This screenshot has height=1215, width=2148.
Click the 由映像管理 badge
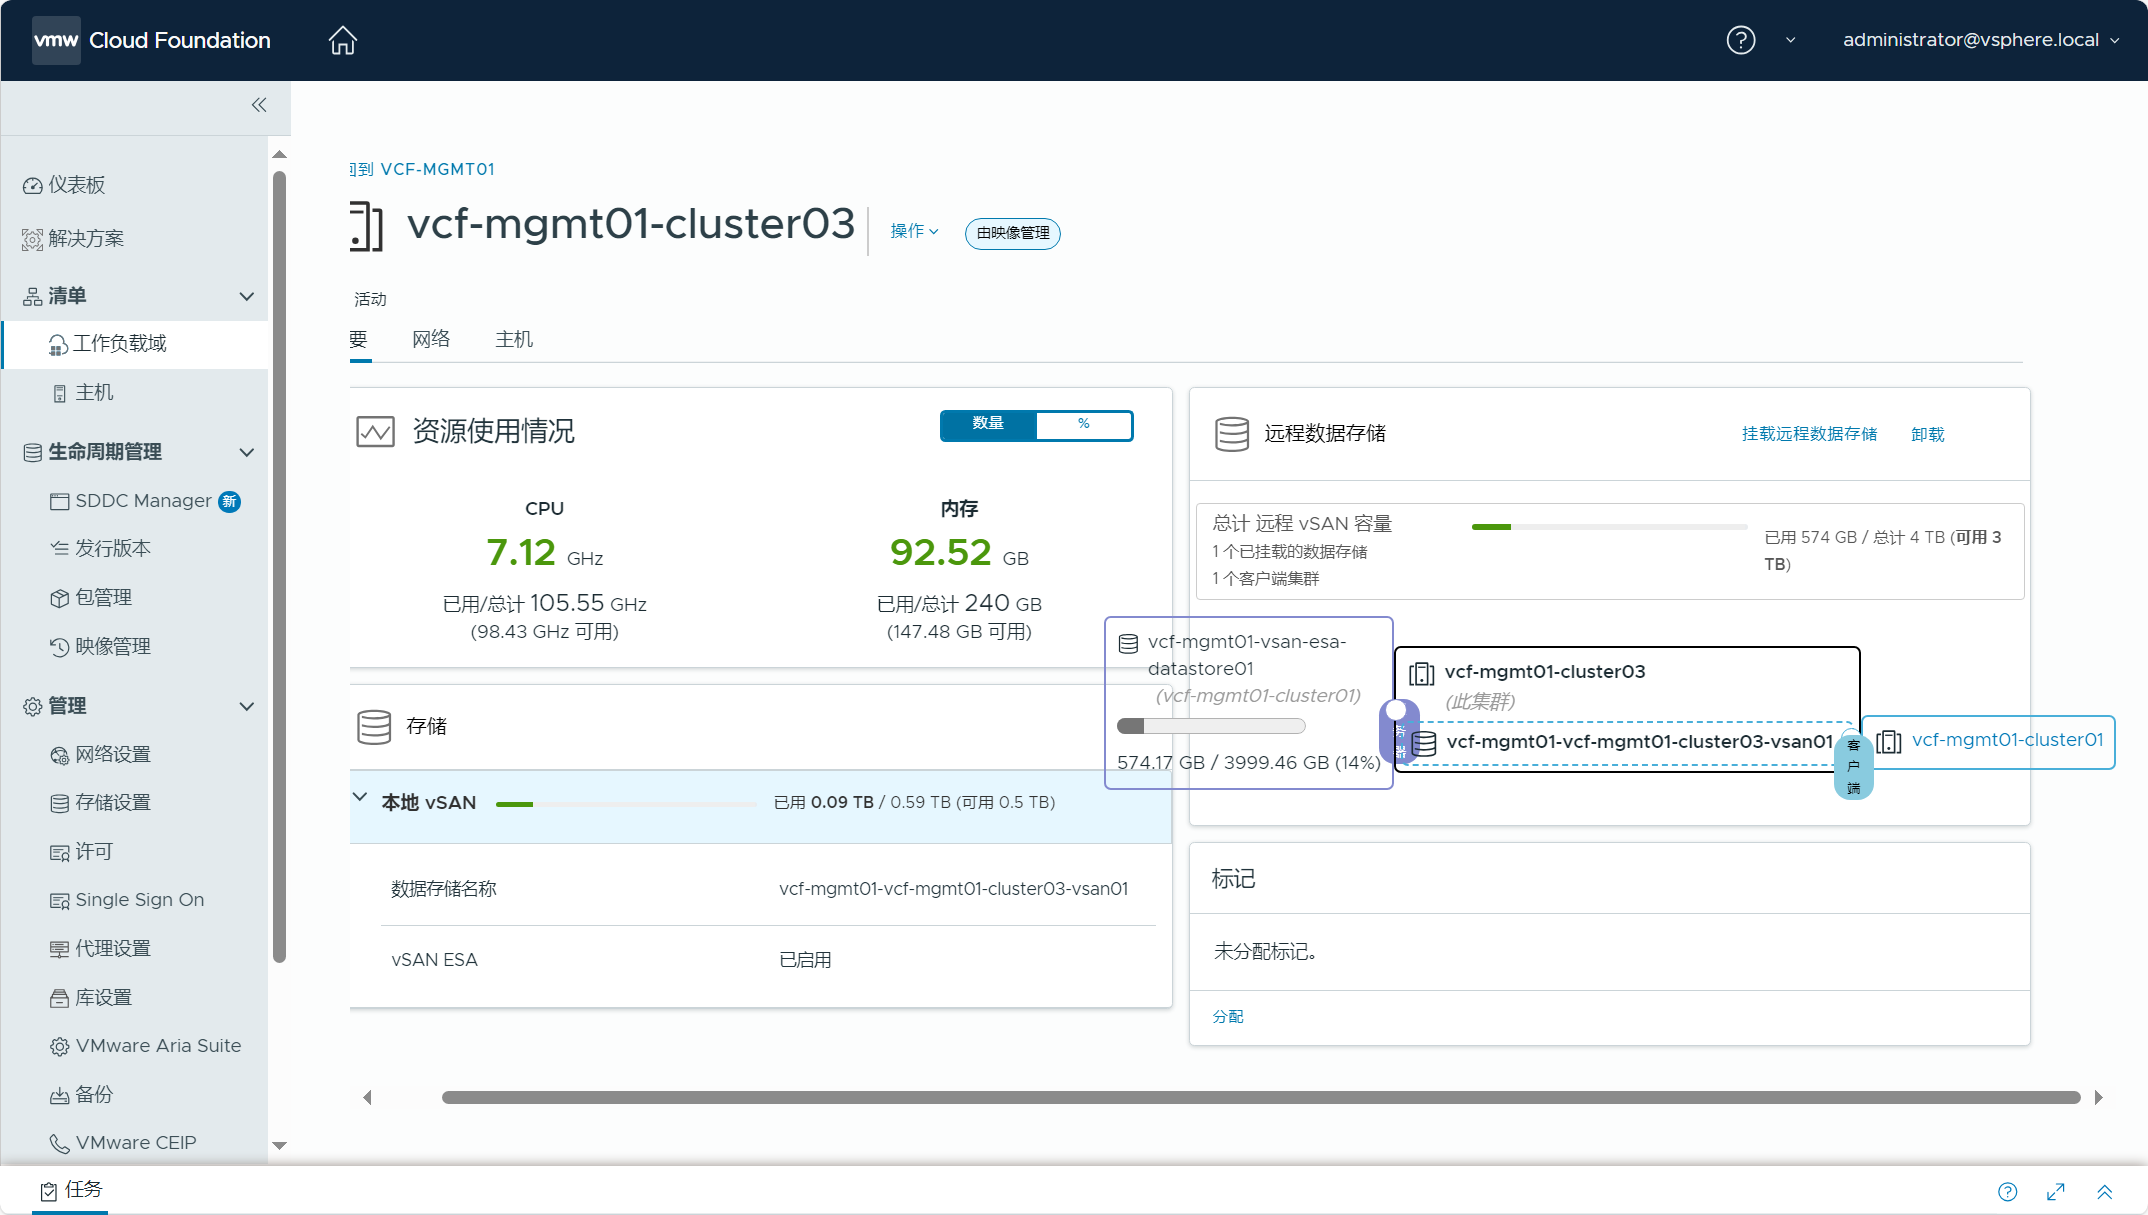(1012, 233)
